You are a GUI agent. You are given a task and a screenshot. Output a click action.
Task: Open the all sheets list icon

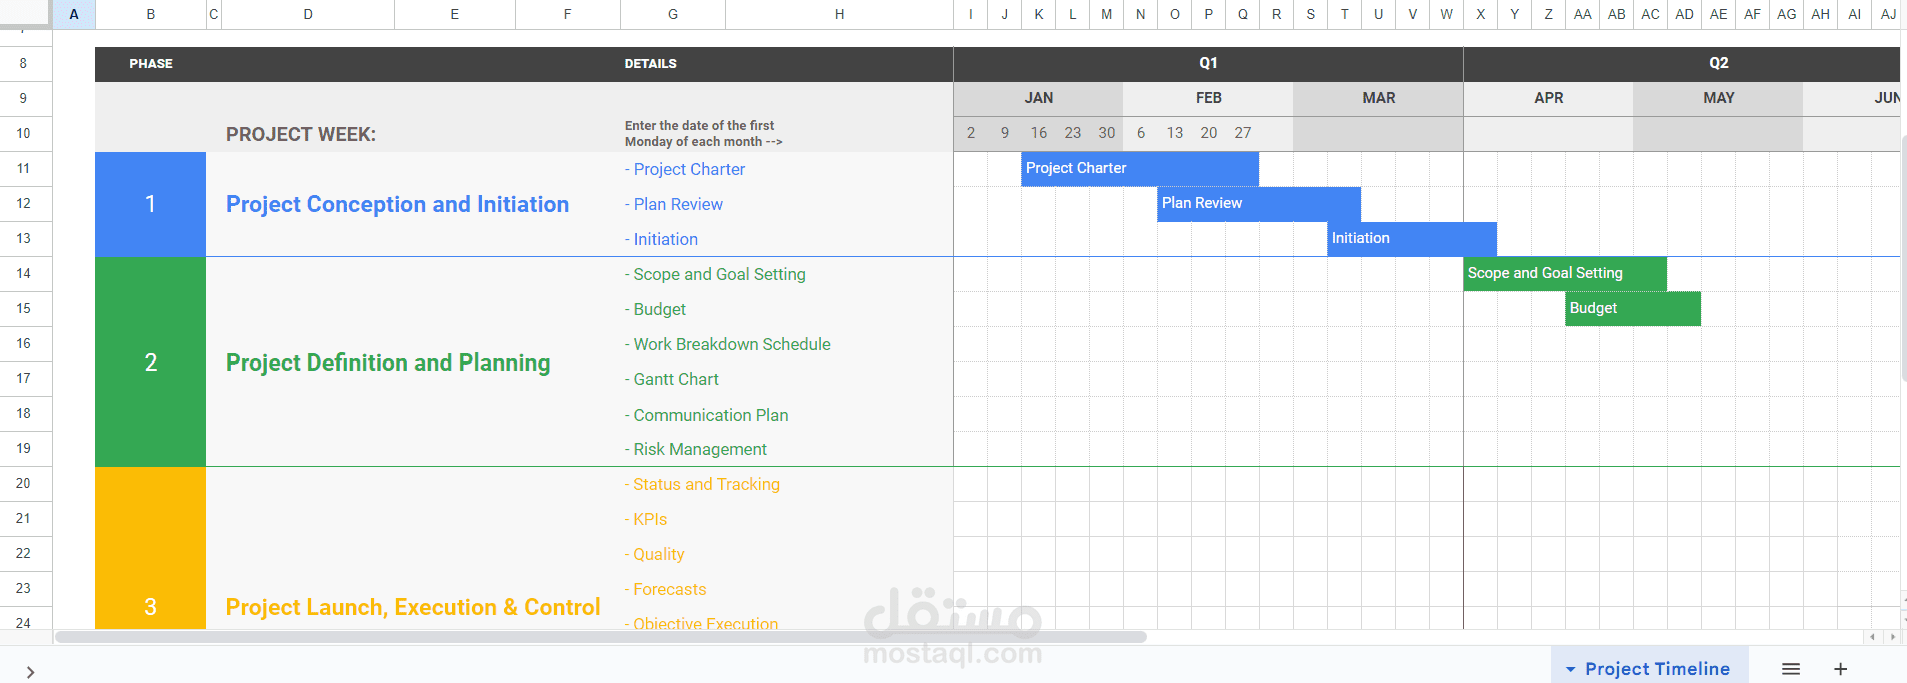(x=1791, y=669)
